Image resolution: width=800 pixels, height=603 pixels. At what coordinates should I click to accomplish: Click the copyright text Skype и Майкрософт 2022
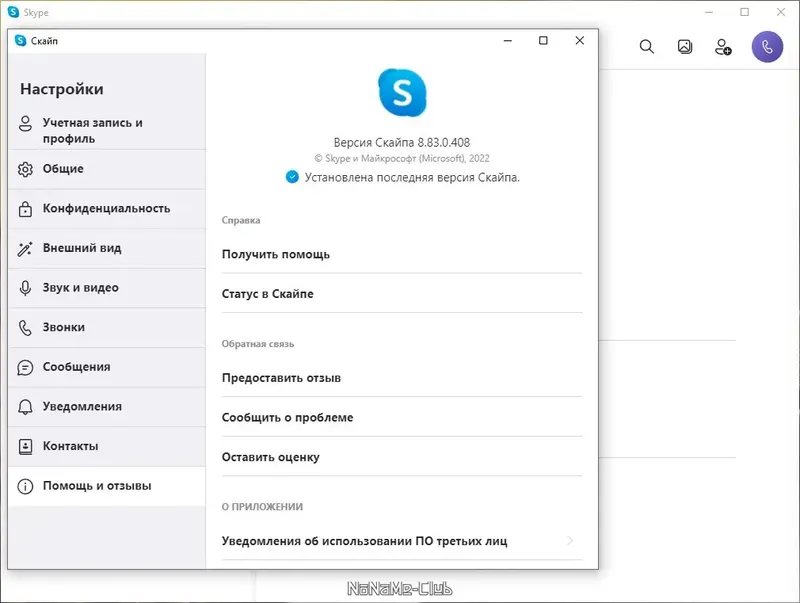pos(402,159)
